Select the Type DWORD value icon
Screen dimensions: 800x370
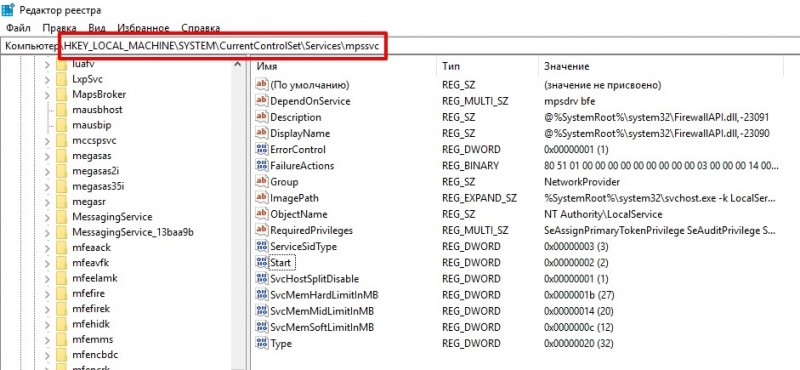click(262, 343)
